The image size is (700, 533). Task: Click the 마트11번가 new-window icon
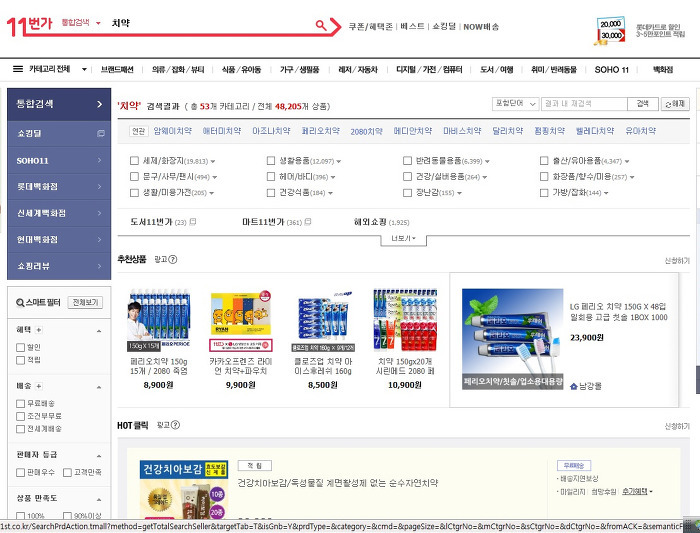pos(308,222)
